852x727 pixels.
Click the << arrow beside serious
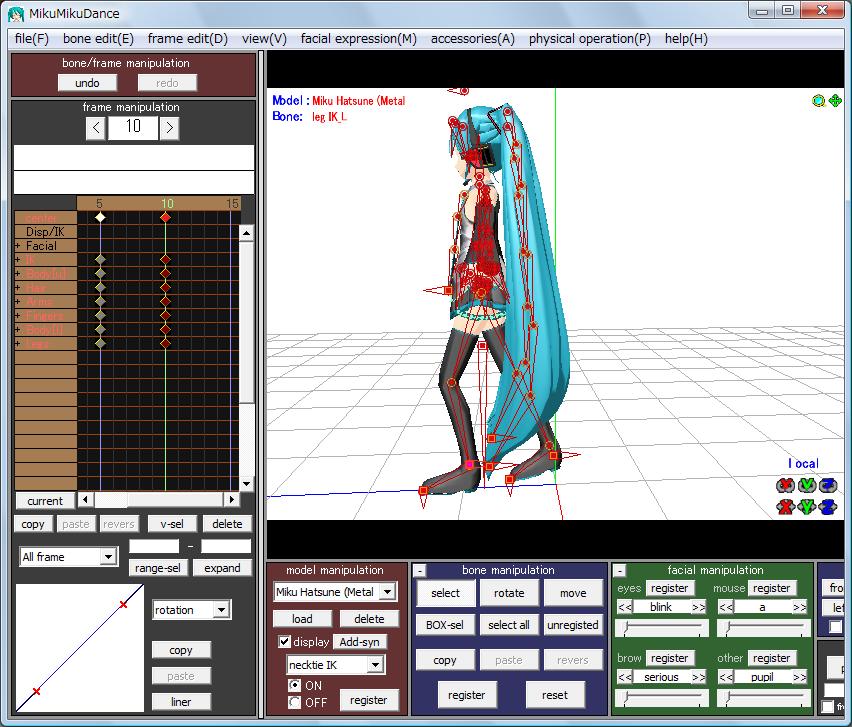(x=625, y=677)
